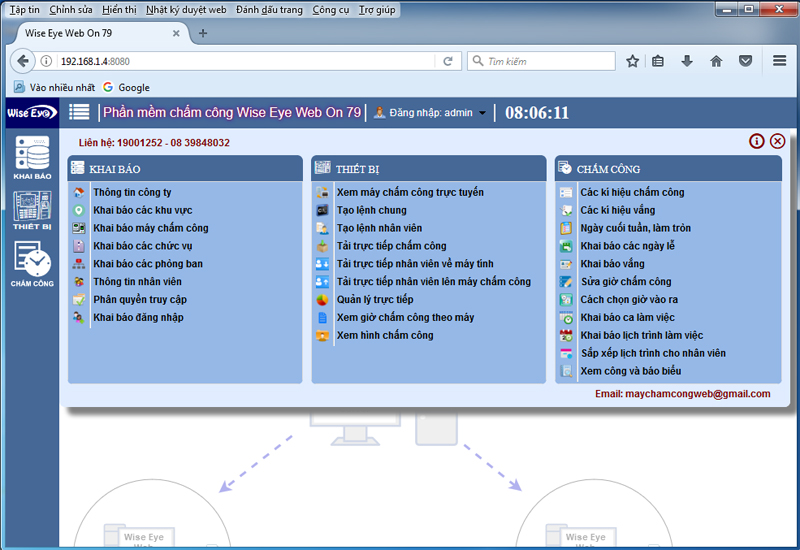Click the Tìm kiếm search box

[541, 61]
